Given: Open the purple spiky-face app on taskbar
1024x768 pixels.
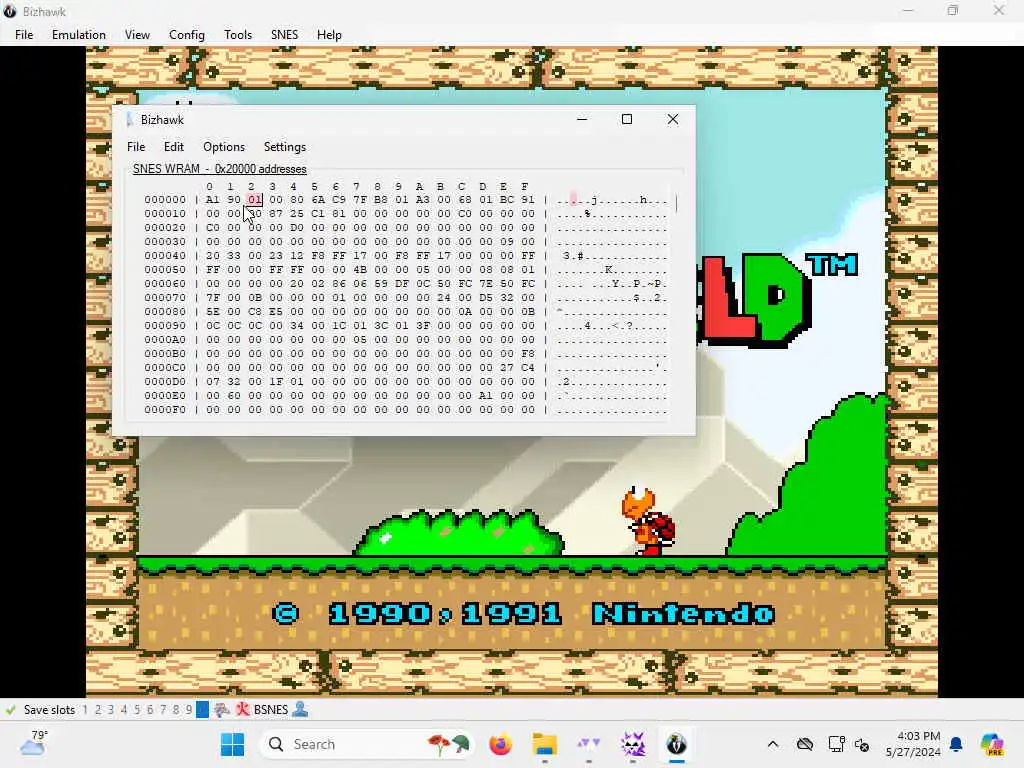Looking at the screenshot, I should (632, 744).
